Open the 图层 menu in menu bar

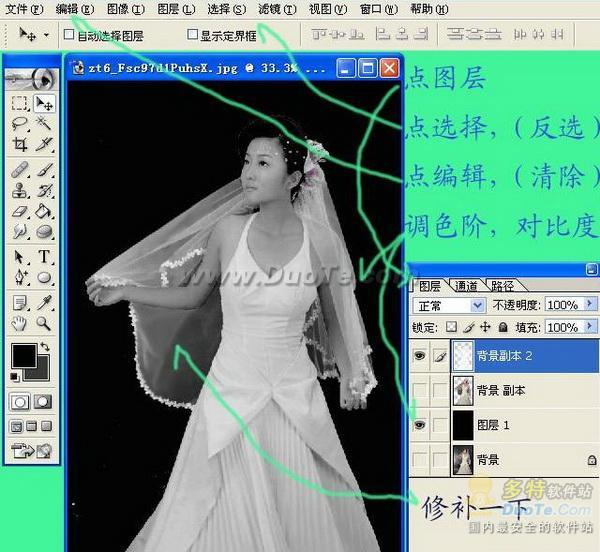point(176,9)
